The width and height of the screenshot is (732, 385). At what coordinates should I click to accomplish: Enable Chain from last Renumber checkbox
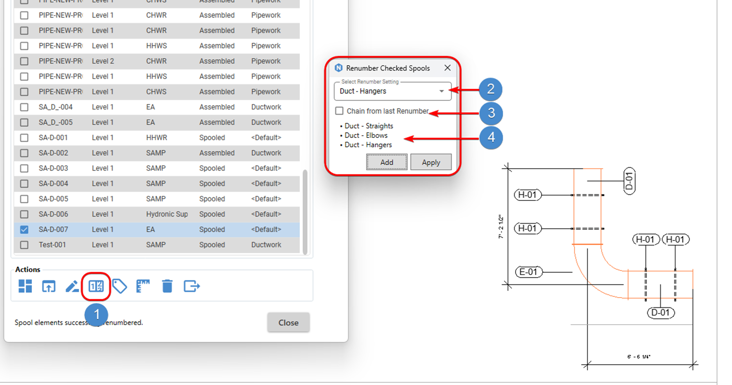339,111
